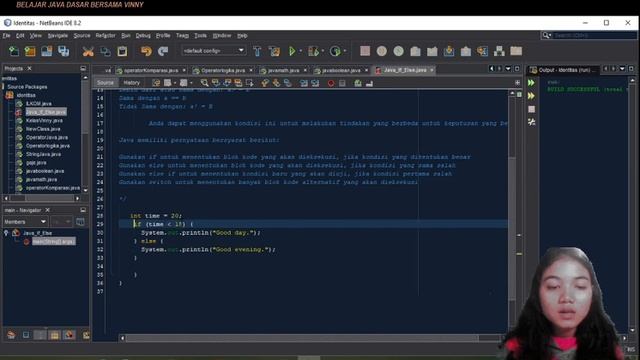Minimize the Projects panel window
The height and width of the screenshot is (360, 640).
[x=83, y=68]
